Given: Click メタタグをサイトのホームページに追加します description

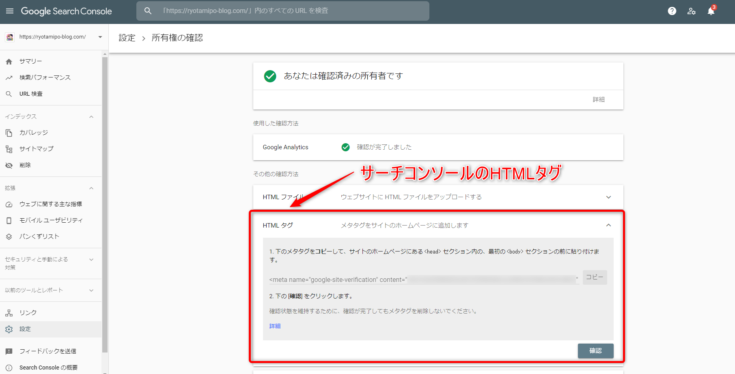Looking at the screenshot, I should (x=405, y=225).
